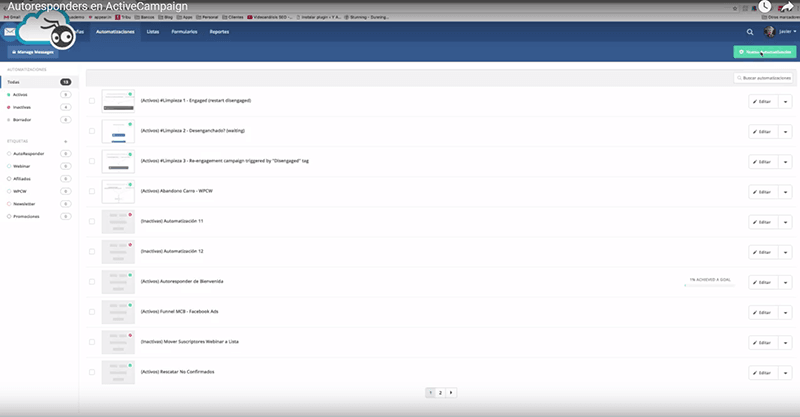Select the checkbox for #Limpieza 2 - Desenganchado
The image size is (800, 417).
pyautogui.click(x=92, y=131)
